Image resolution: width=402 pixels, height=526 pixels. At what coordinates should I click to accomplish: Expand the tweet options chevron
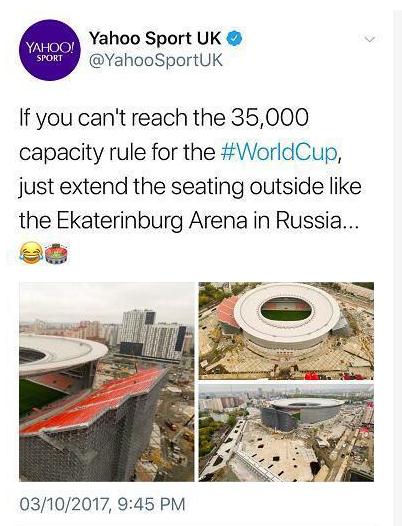[x=369, y=39]
